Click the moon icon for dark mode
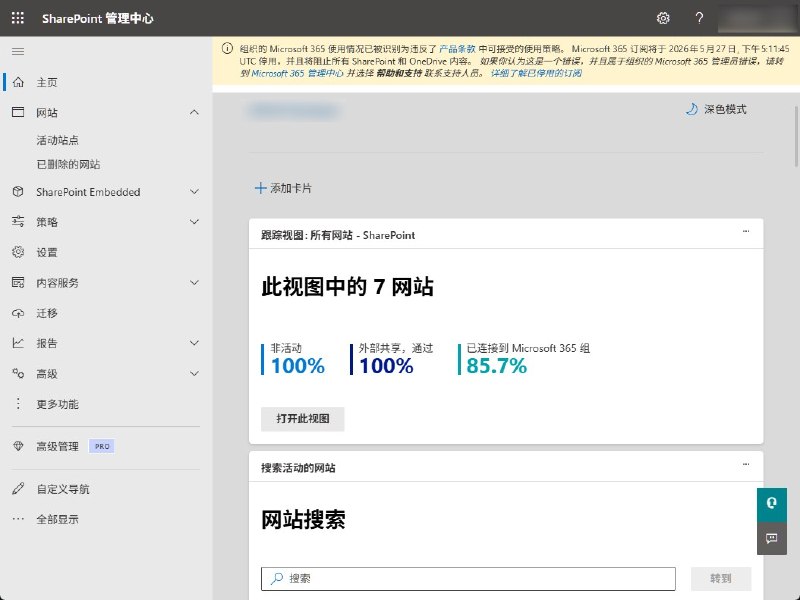Screen dimensions: 800x600 (691, 109)
